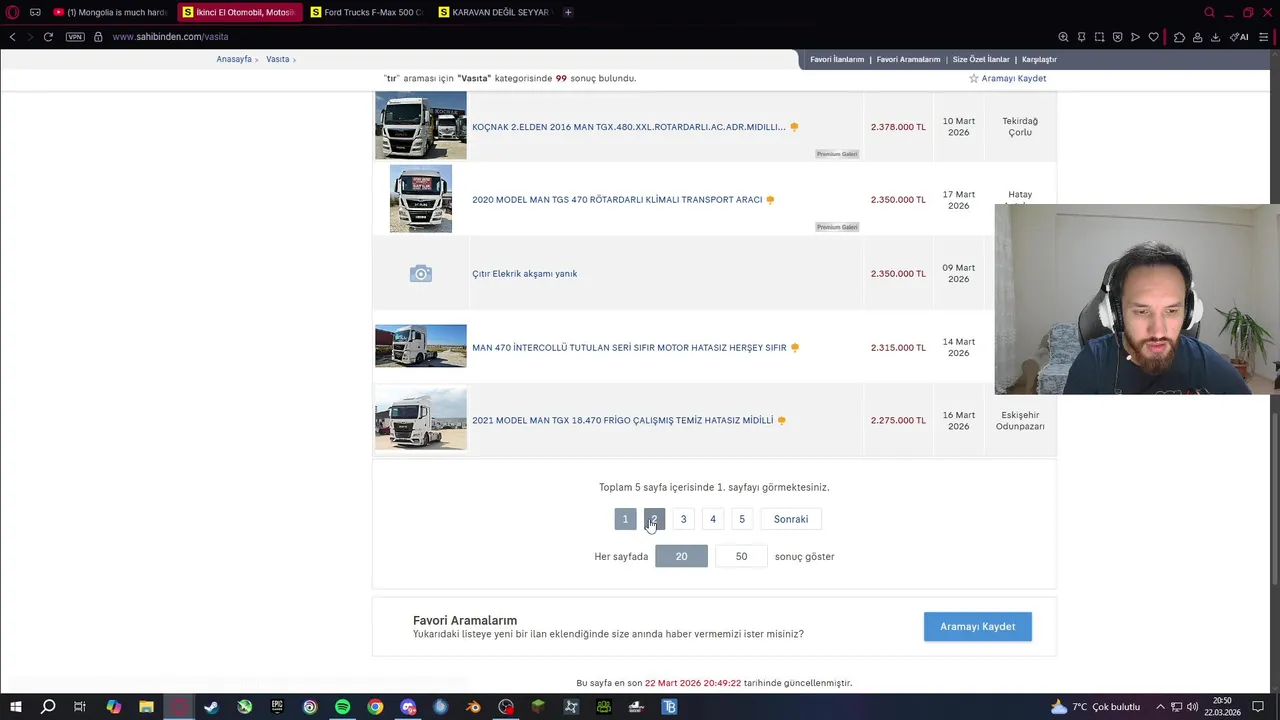Open Spotify from the taskbar
The width and height of the screenshot is (1280, 720).
pyautogui.click(x=342, y=707)
